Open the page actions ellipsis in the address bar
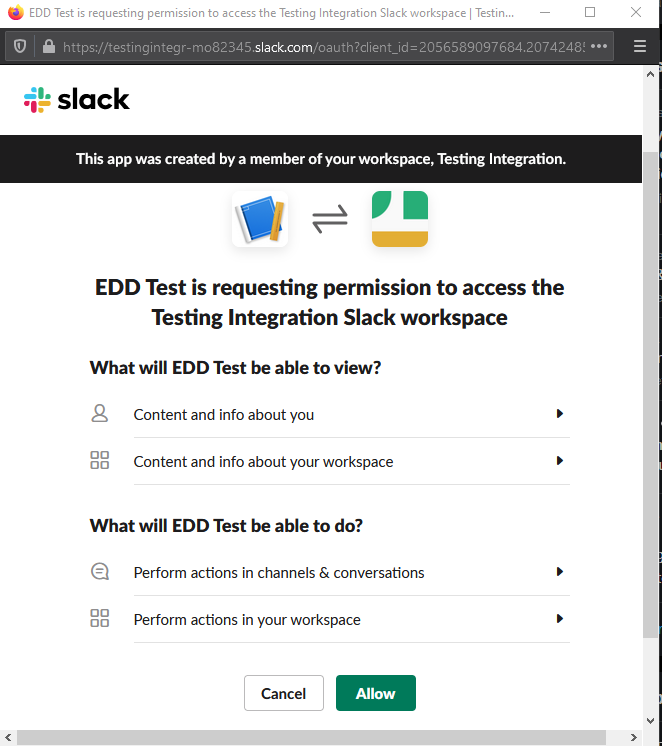 pos(600,47)
